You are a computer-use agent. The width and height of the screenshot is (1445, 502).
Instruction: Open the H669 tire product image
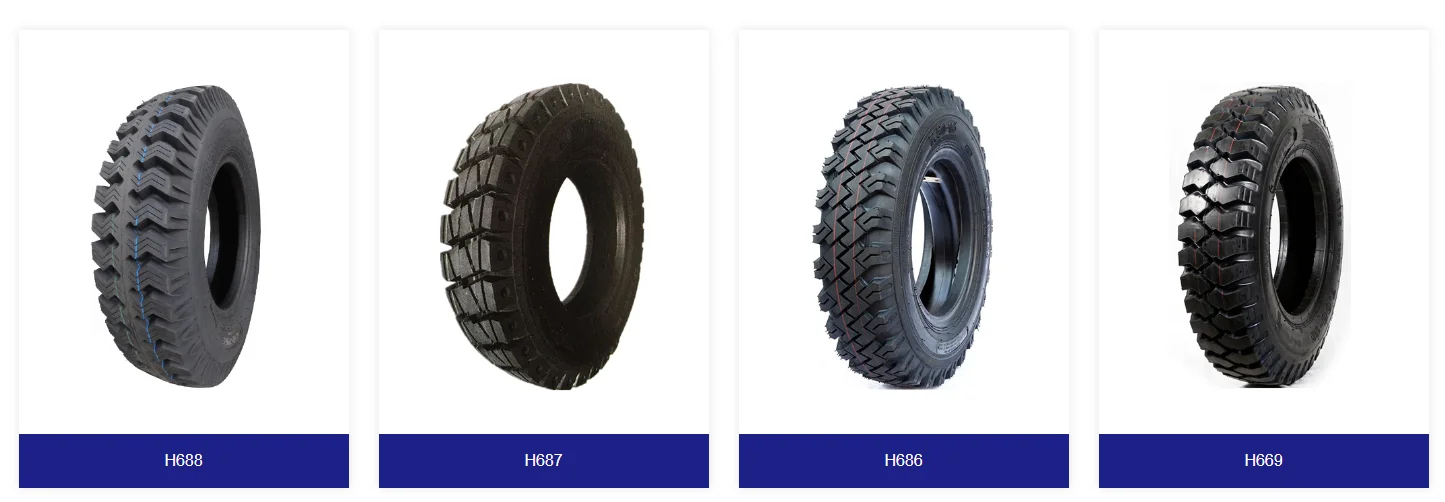click(1263, 237)
